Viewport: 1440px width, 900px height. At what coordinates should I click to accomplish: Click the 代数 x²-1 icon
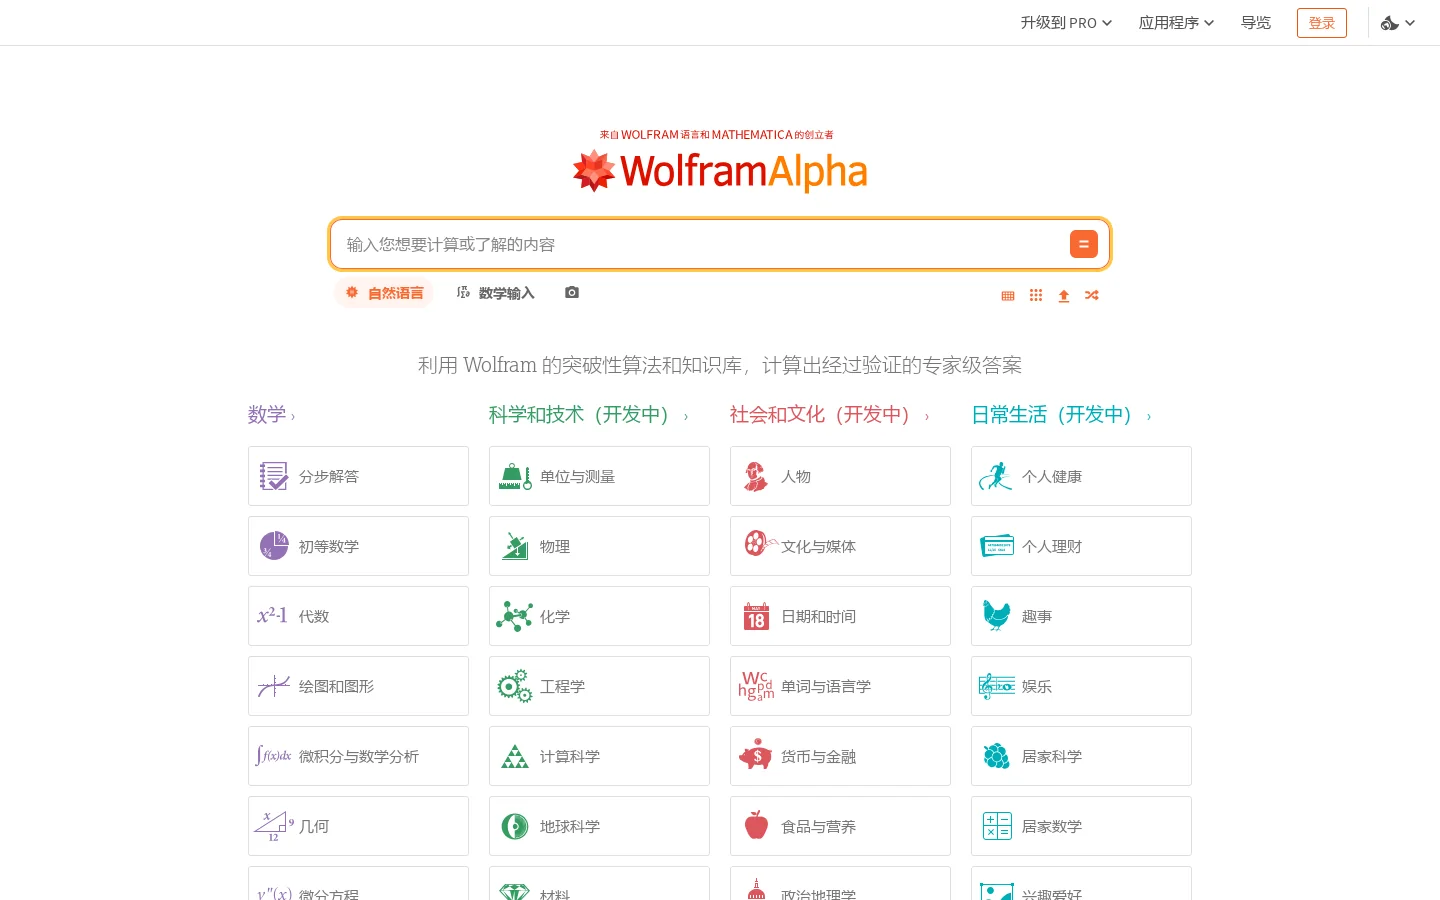[x=273, y=616]
